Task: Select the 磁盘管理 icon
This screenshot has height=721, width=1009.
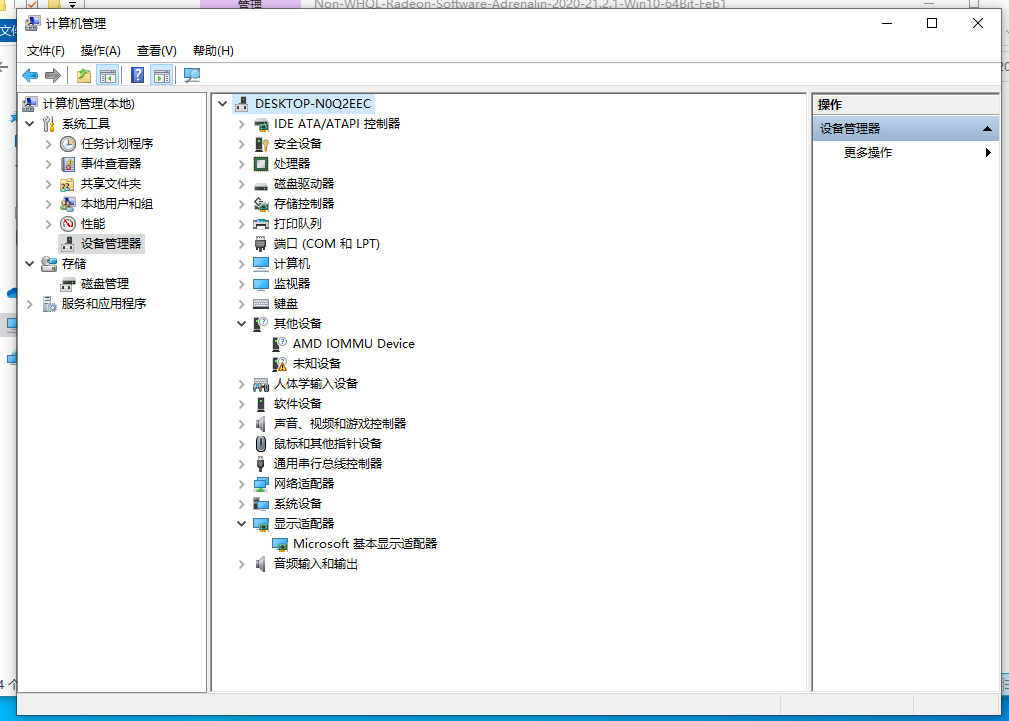Action: [x=68, y=283]
